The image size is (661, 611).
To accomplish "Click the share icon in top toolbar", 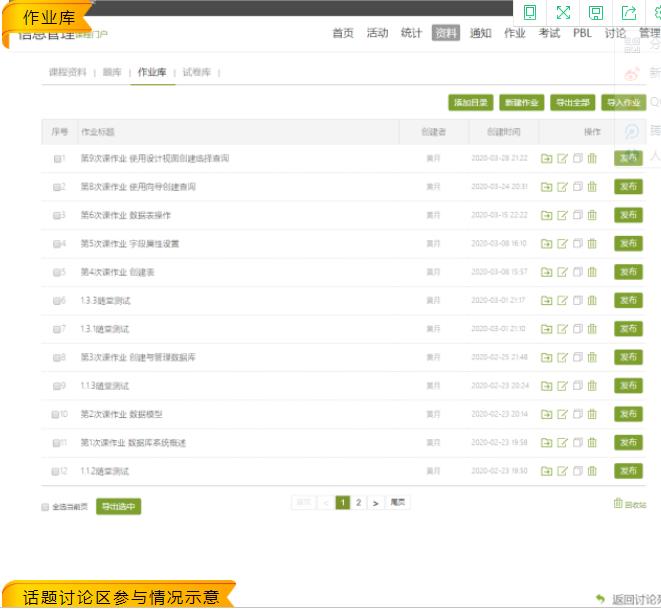I will pyautogui.click(x=629, y=12).
